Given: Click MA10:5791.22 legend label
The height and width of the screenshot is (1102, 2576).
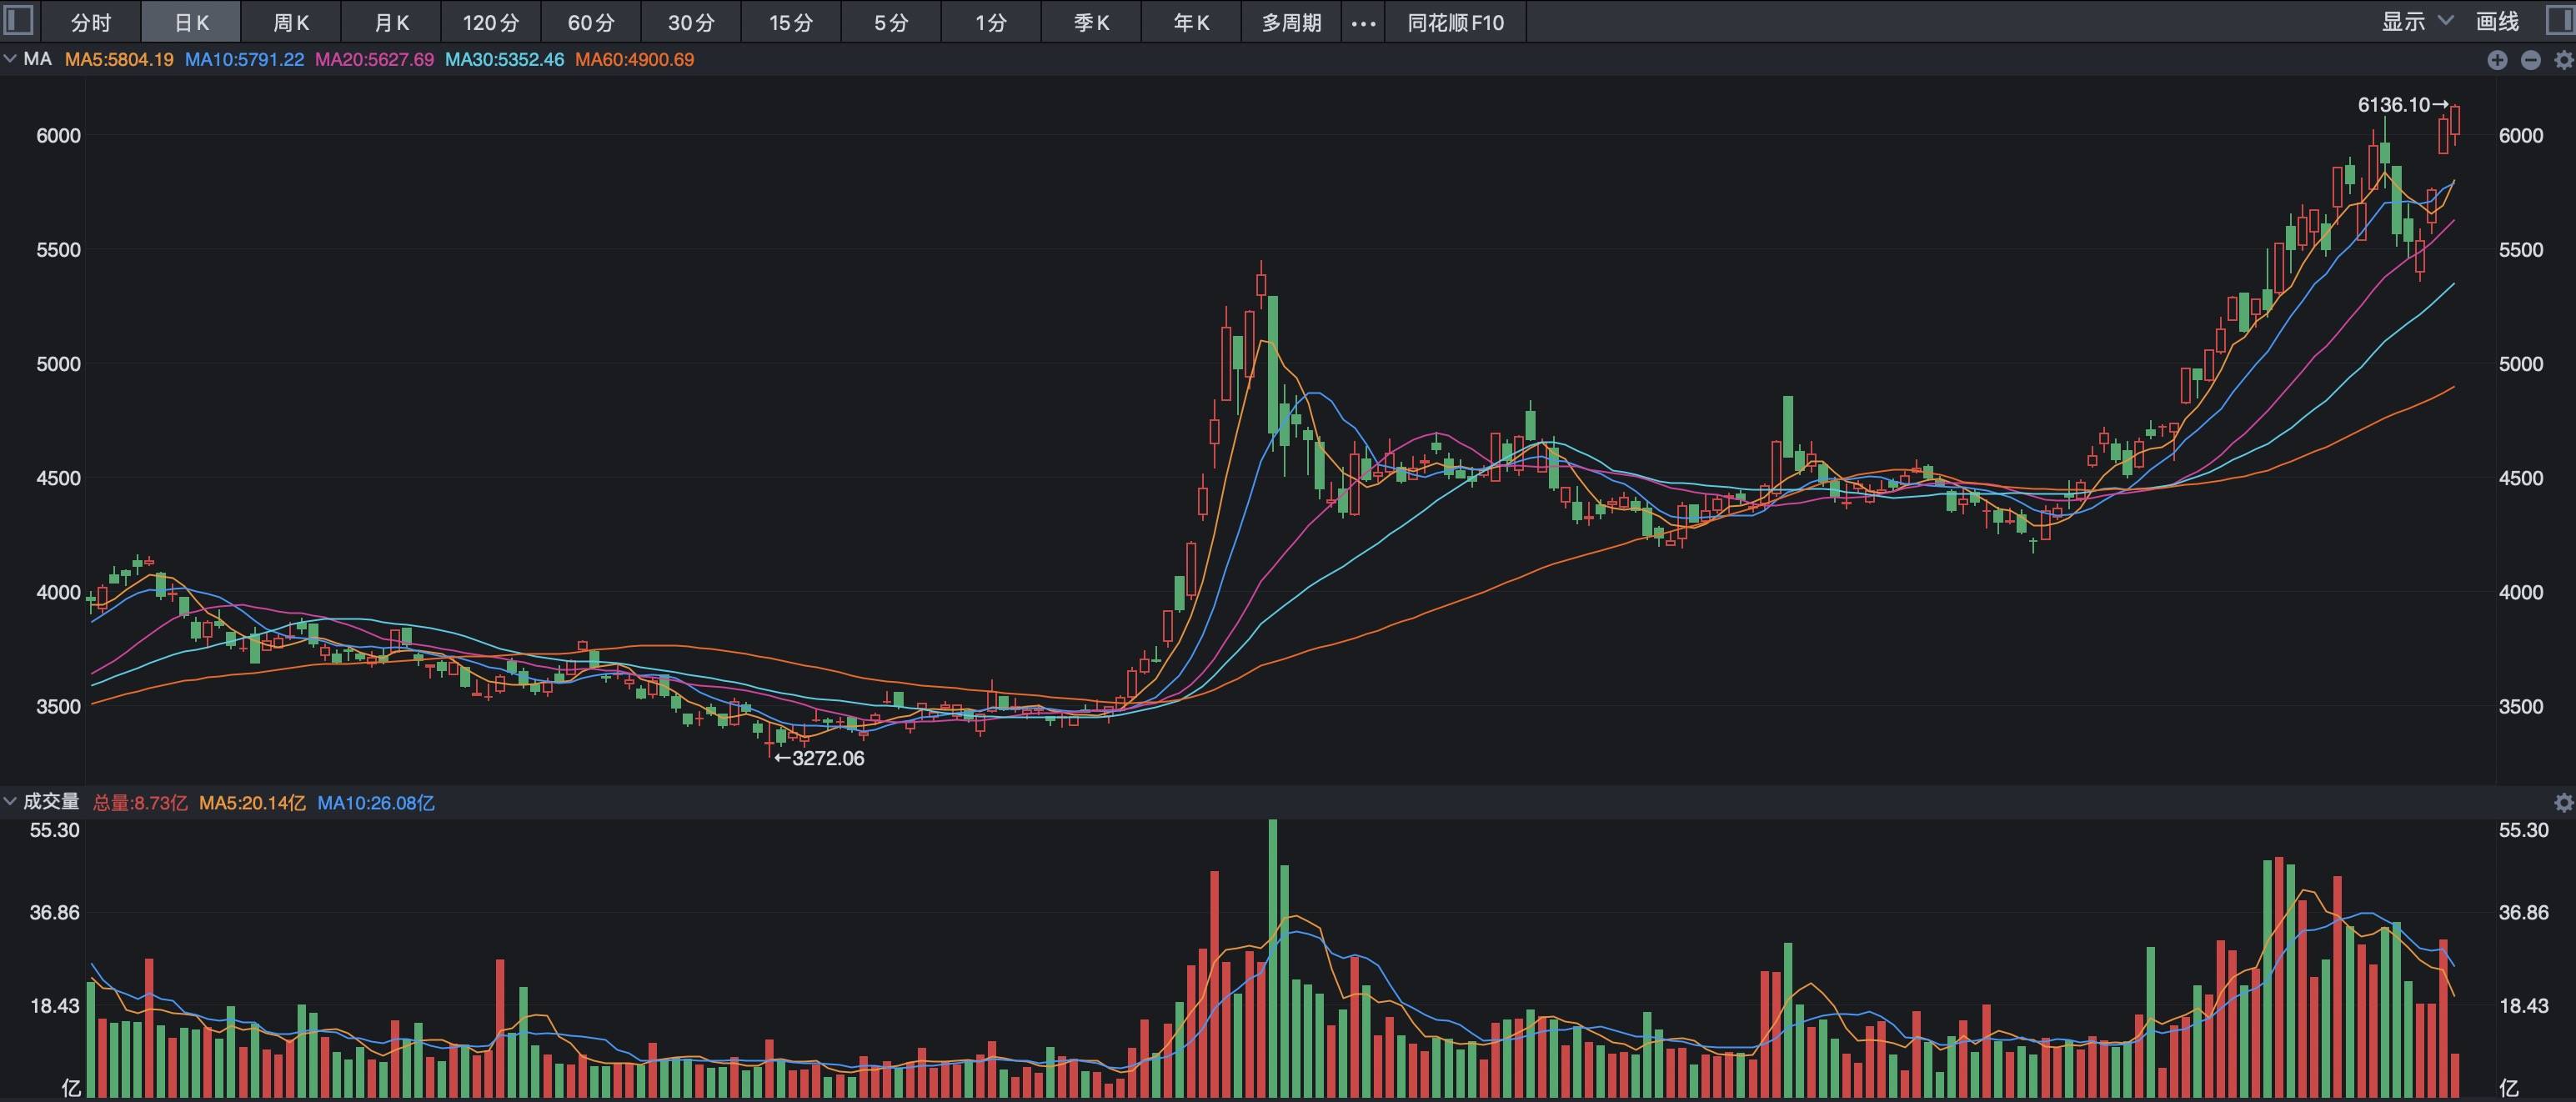Looking at the screenshot, I should (x=244, y=59).
